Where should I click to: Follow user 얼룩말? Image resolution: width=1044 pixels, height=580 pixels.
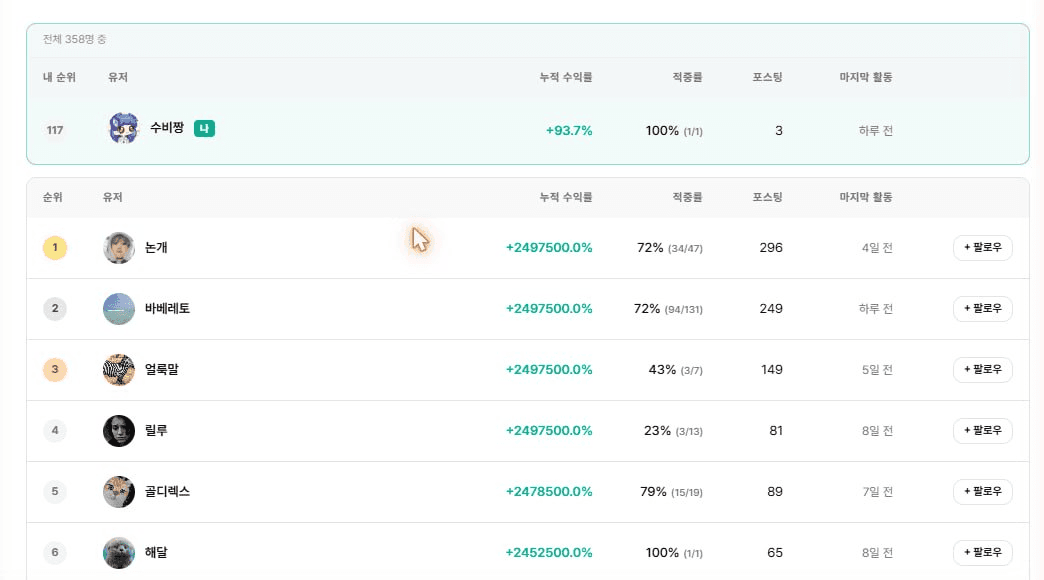(983, 370)
